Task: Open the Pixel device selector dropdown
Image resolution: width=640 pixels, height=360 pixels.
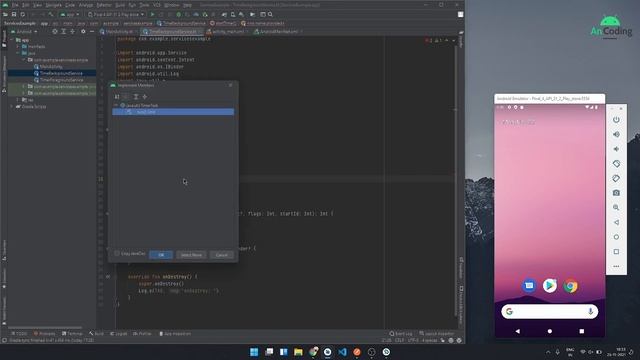Action: 116,14
